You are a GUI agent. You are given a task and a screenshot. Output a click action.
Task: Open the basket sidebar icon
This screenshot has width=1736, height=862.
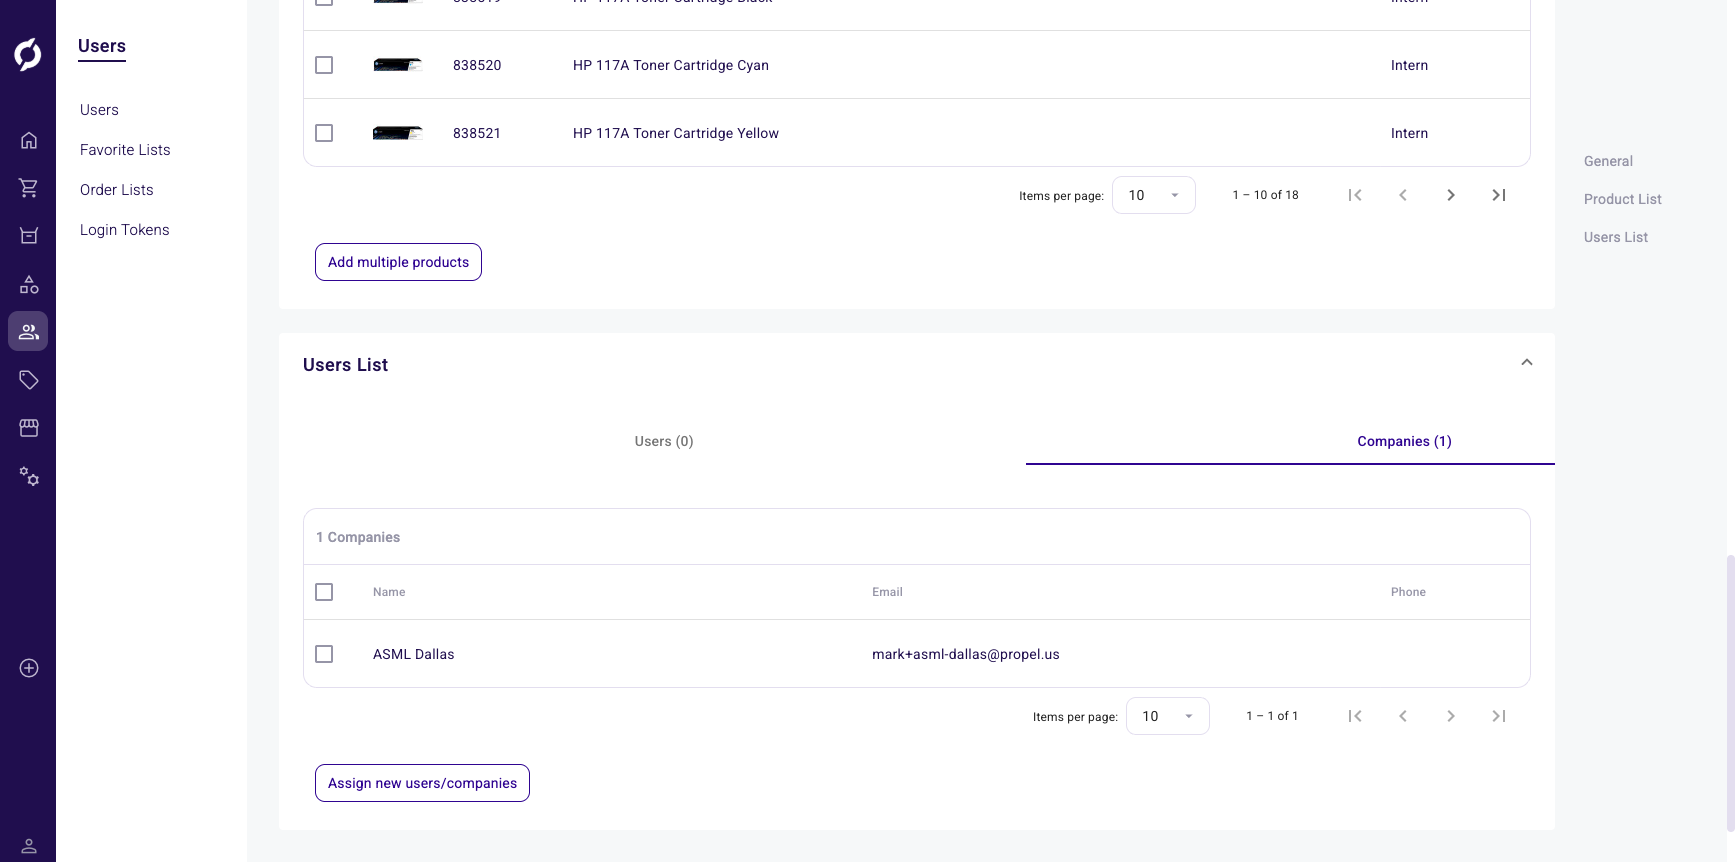(x=29, y=236)
